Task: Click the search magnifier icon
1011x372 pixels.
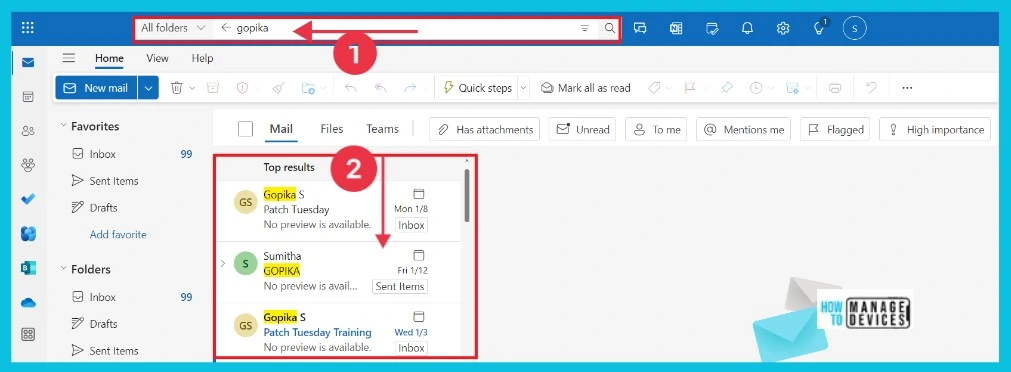Action: (609, 28)
